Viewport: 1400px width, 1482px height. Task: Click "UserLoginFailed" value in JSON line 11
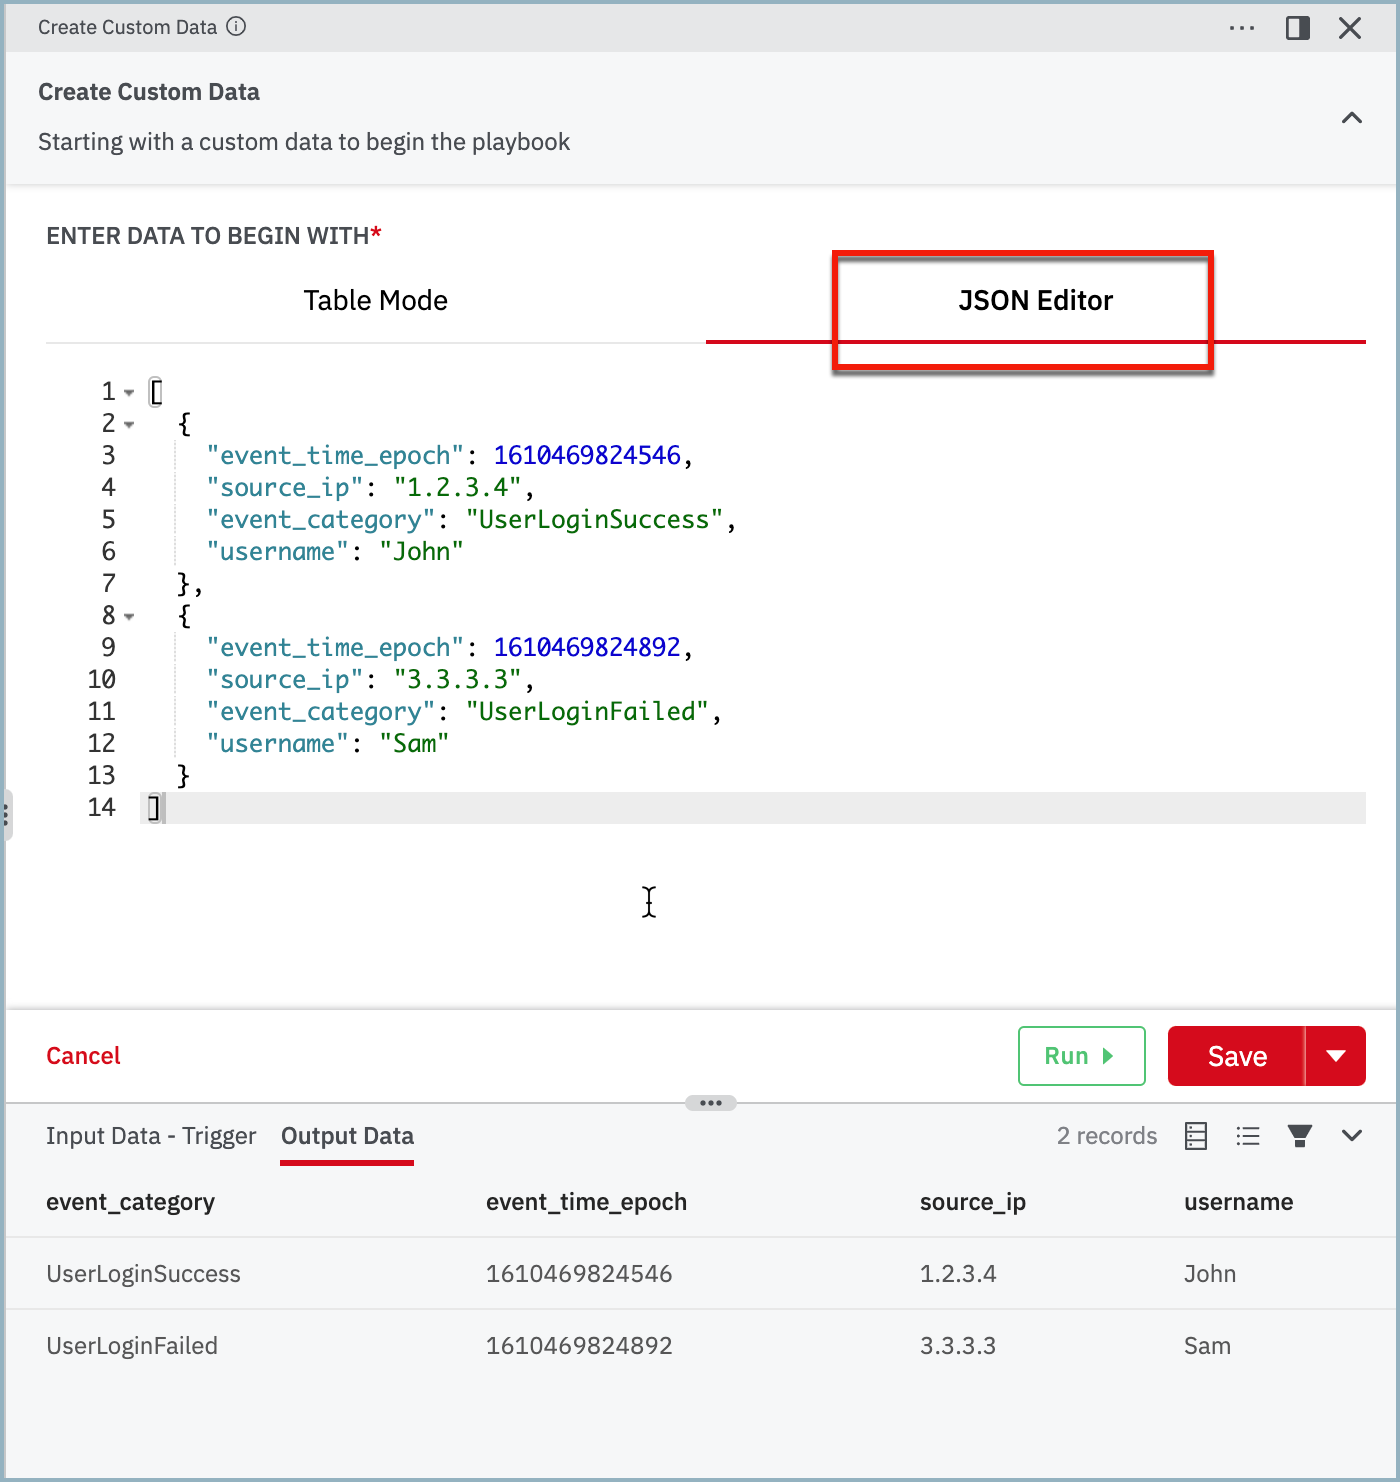pyautogui.click(x=587, y=712)
